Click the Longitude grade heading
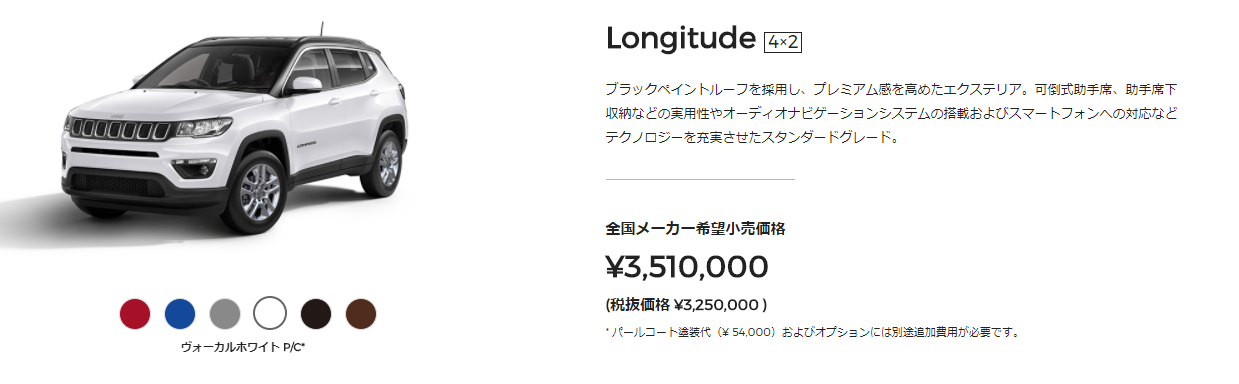Screen dimensions: 1239x384 (680, 38)
